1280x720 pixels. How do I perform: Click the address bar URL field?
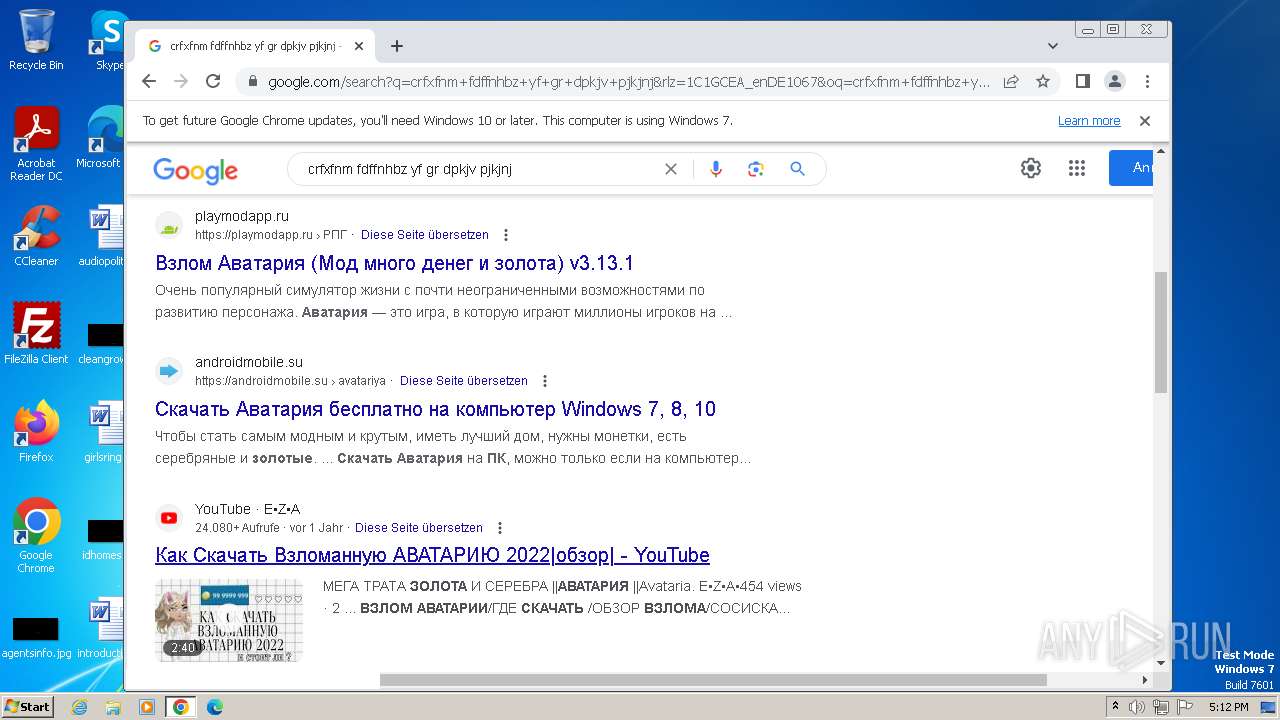point(628,82)
